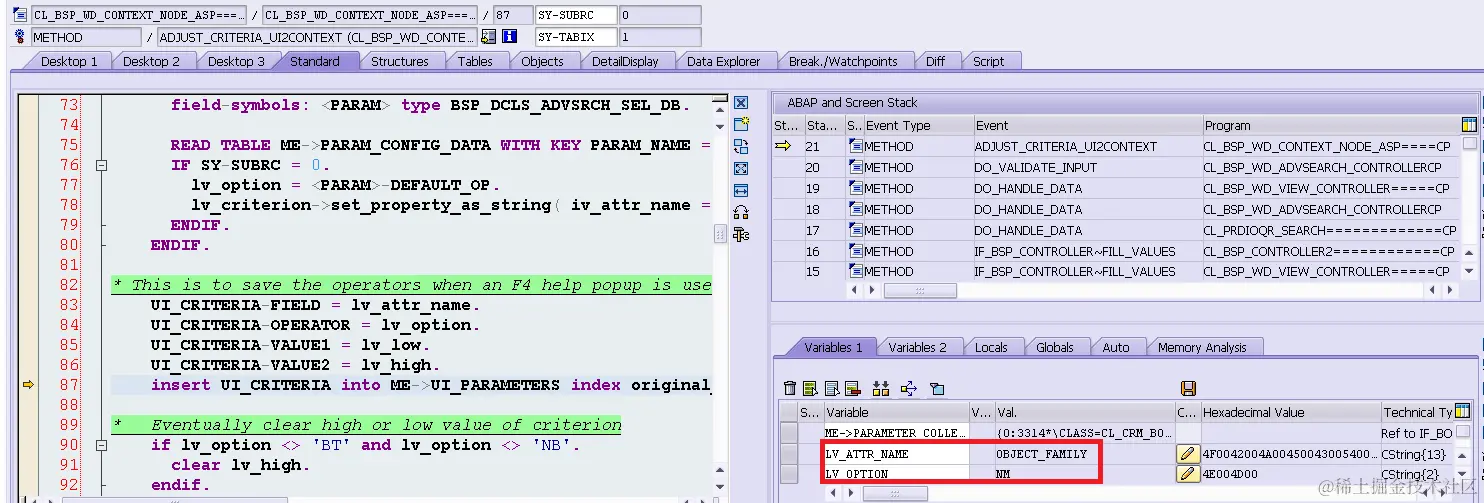Click the third icon in the Variables toolbar

832,388
